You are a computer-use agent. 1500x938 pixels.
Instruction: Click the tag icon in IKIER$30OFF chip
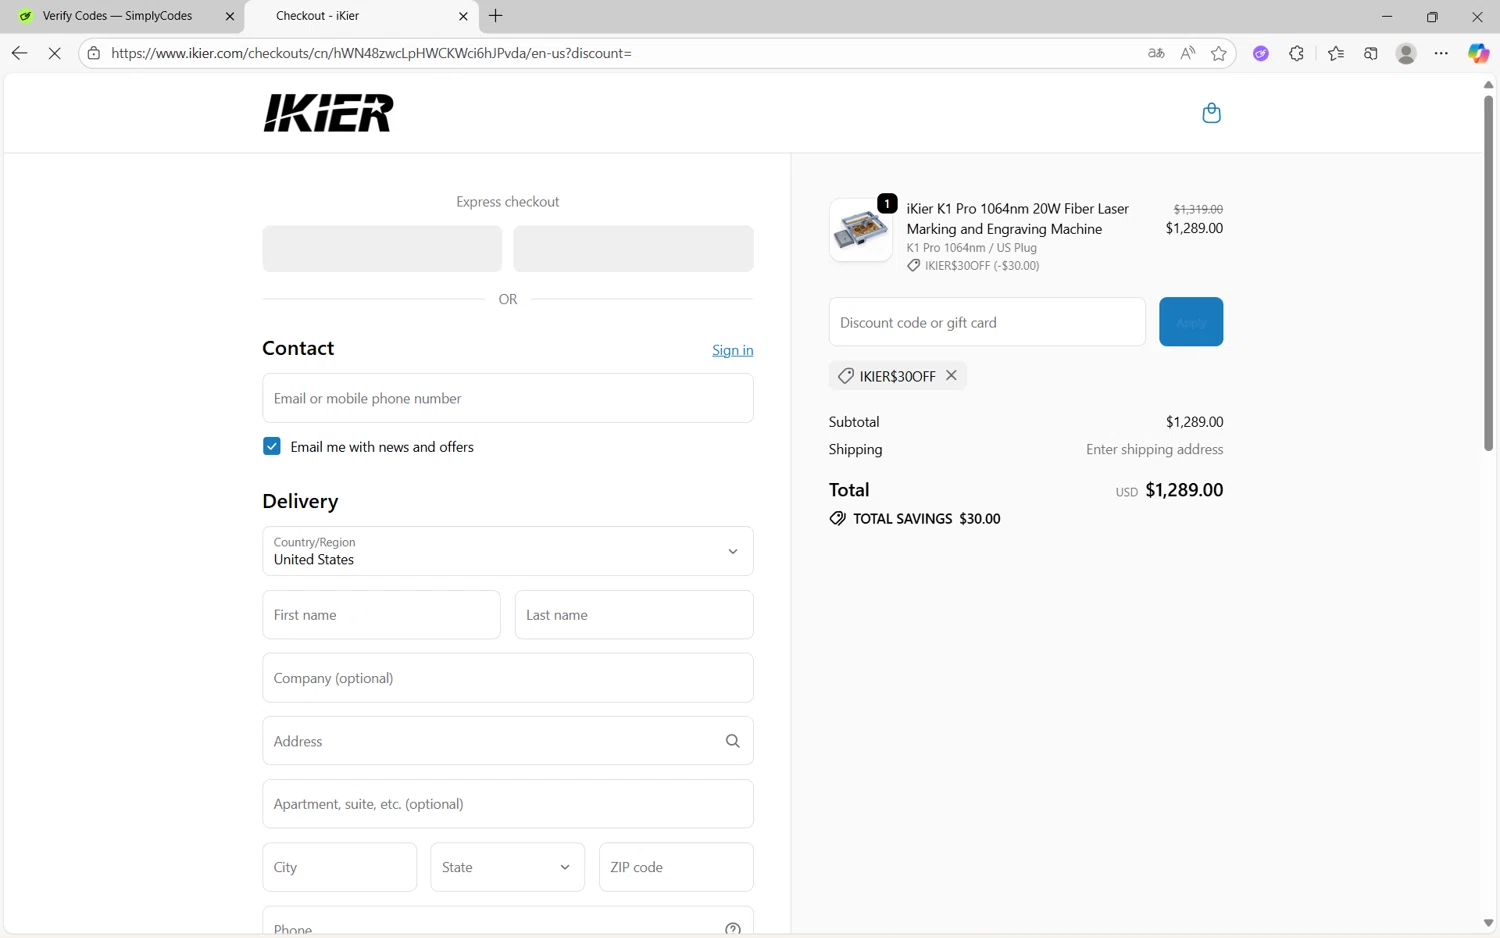(x=846, y=376)
